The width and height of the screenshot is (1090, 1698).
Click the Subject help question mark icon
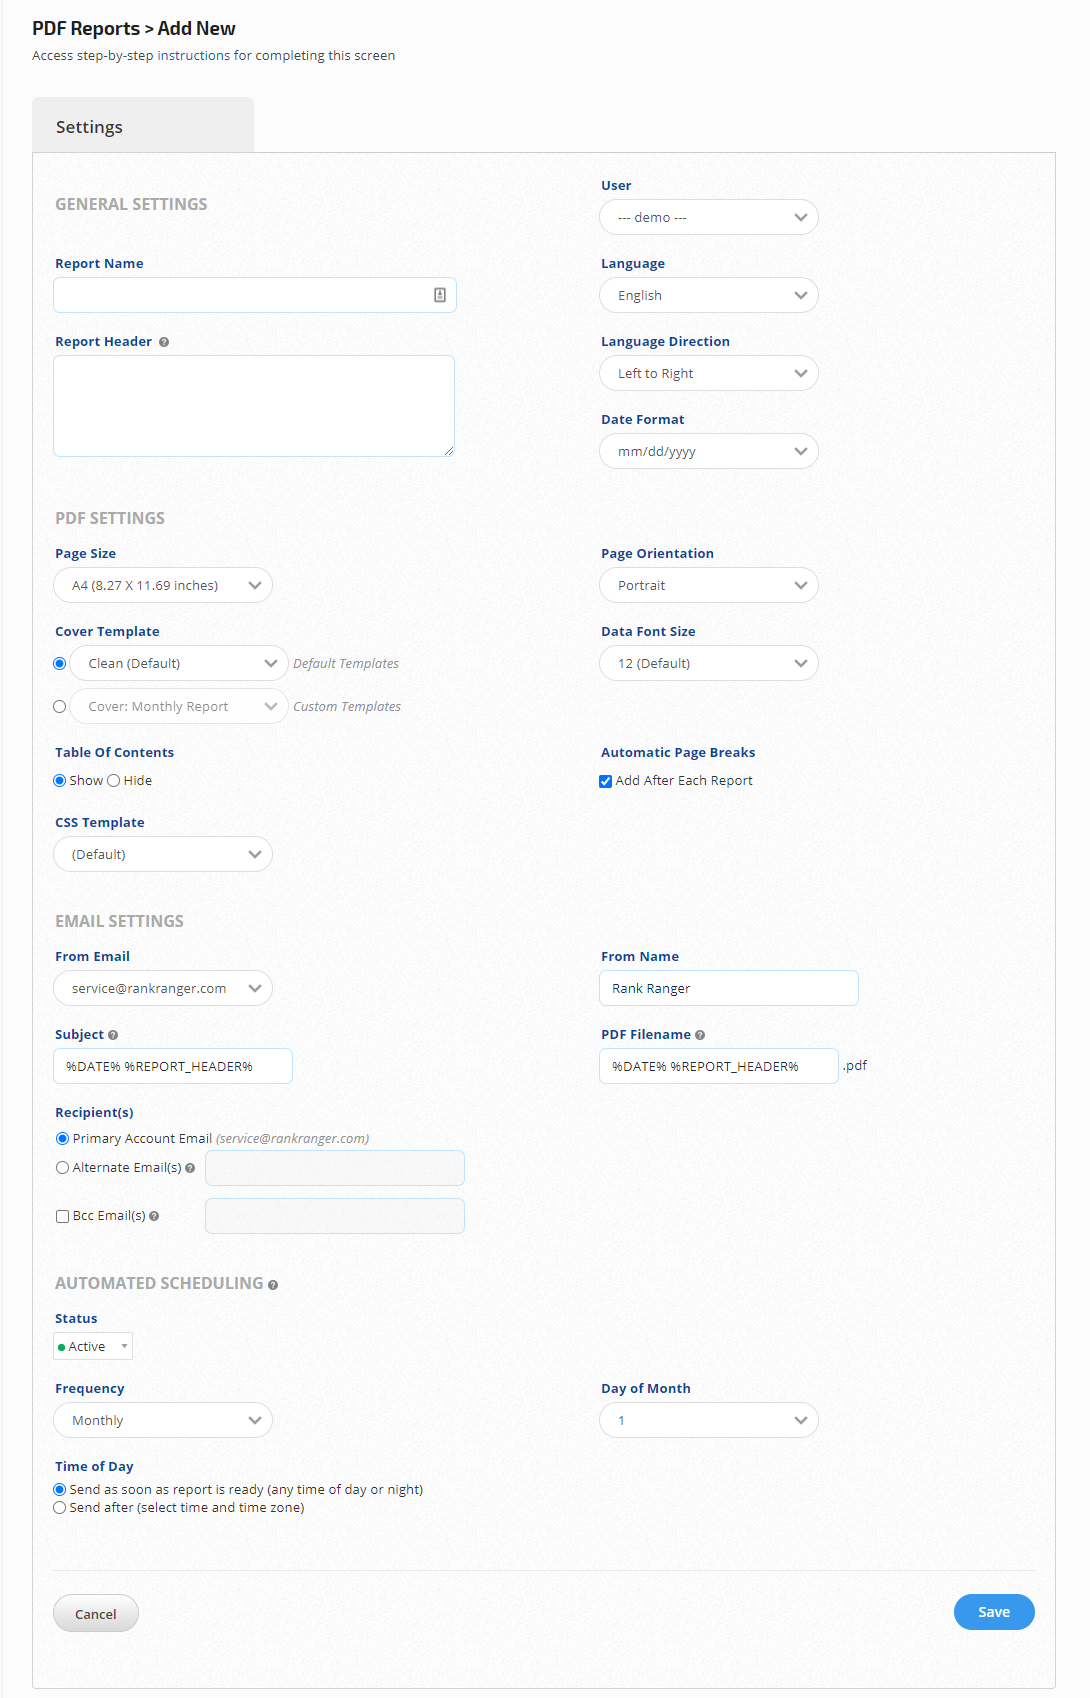(x=113, y=1035)
